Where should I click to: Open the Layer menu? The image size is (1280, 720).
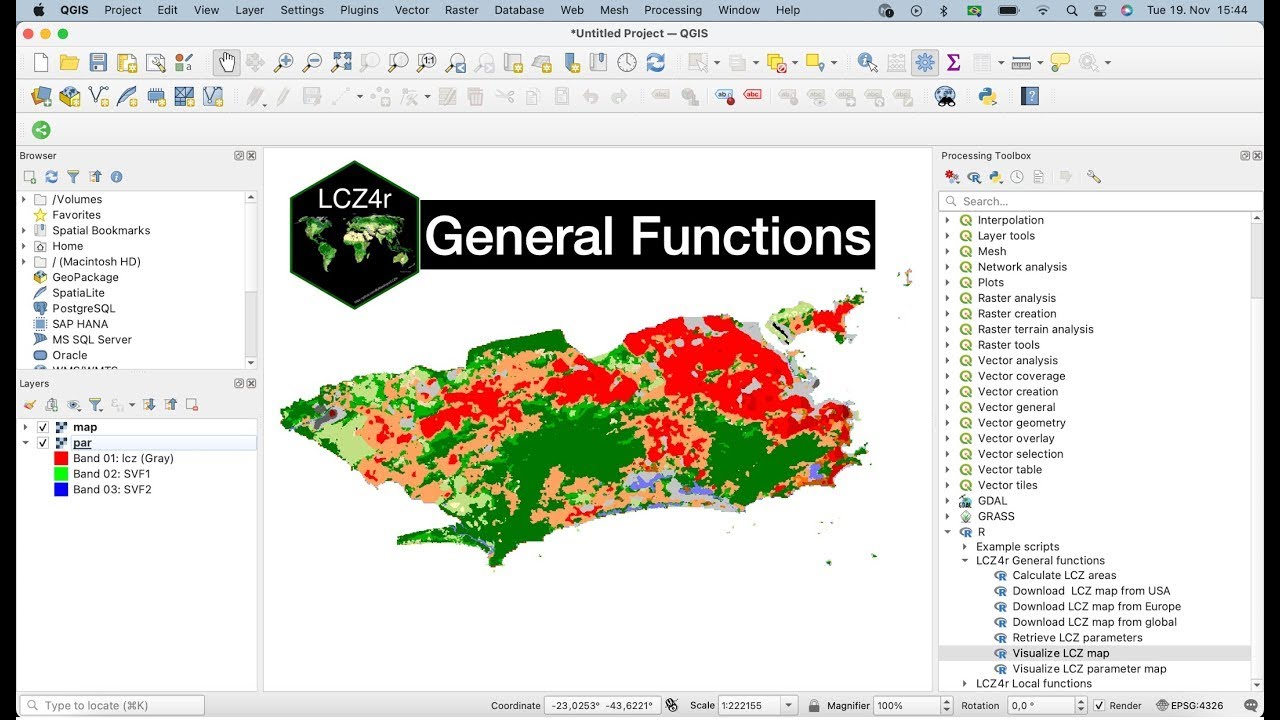pyautogui.click(x=249, y=10)
